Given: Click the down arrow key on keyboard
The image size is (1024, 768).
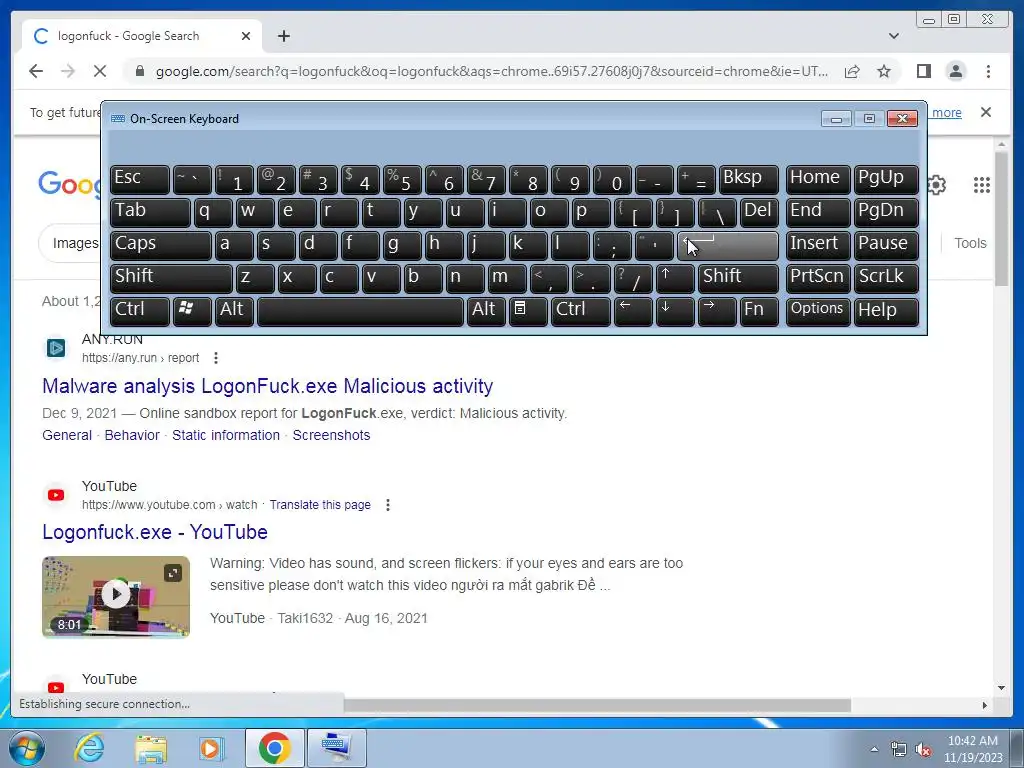Looking at the screenshot, I should [675, 312].
